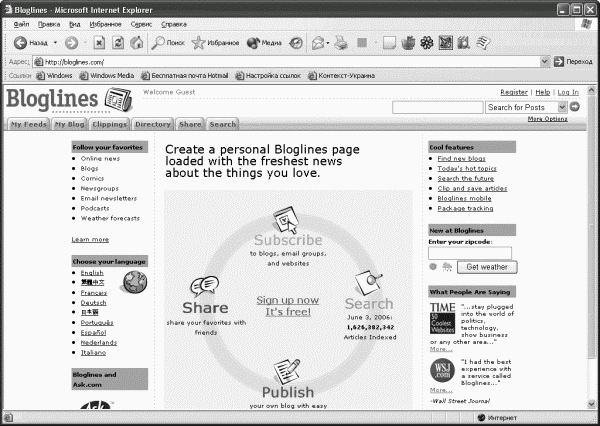Open Windows Media links bar item
600x426 pixels.
coord(107,76)
